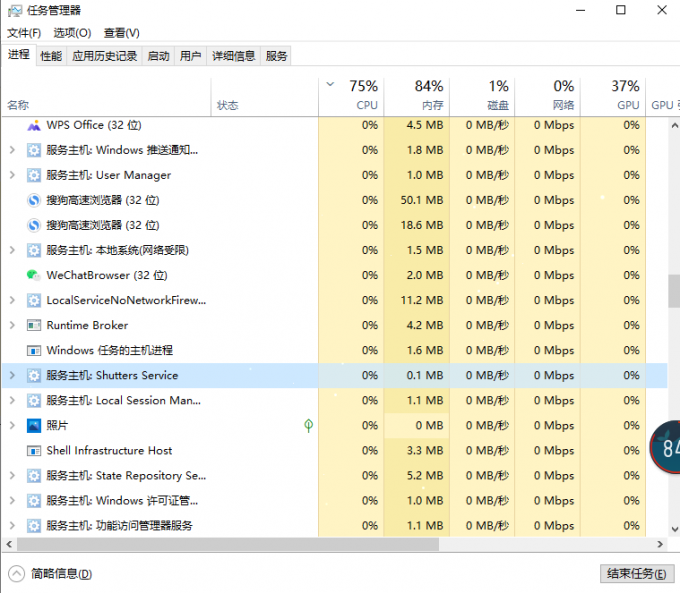Screen dimensions: 680x593
Task: Sort by the 名称 column header
Action: point(107,96)
